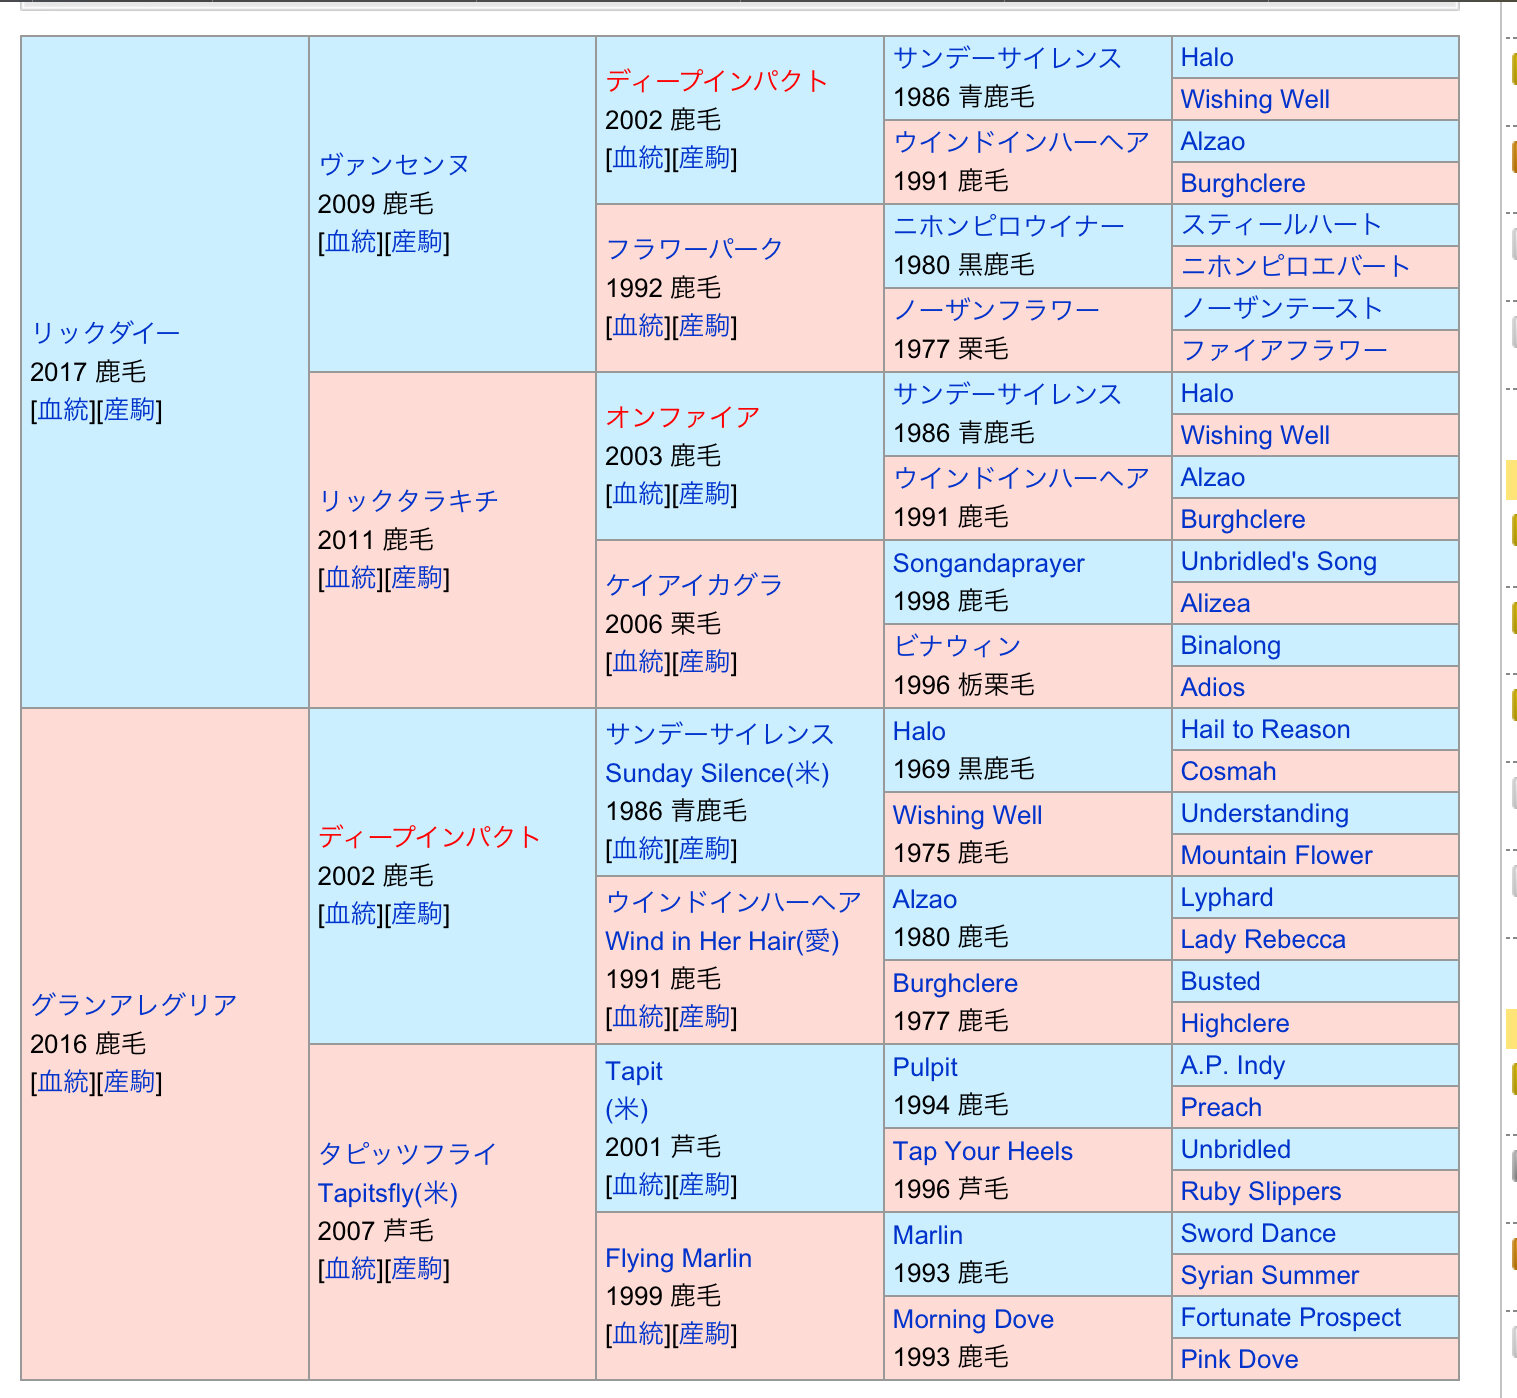Viewport: 1517px width, 1398px height.
Task: Click the Understanding link
Action: click(x=1264, y=813)
